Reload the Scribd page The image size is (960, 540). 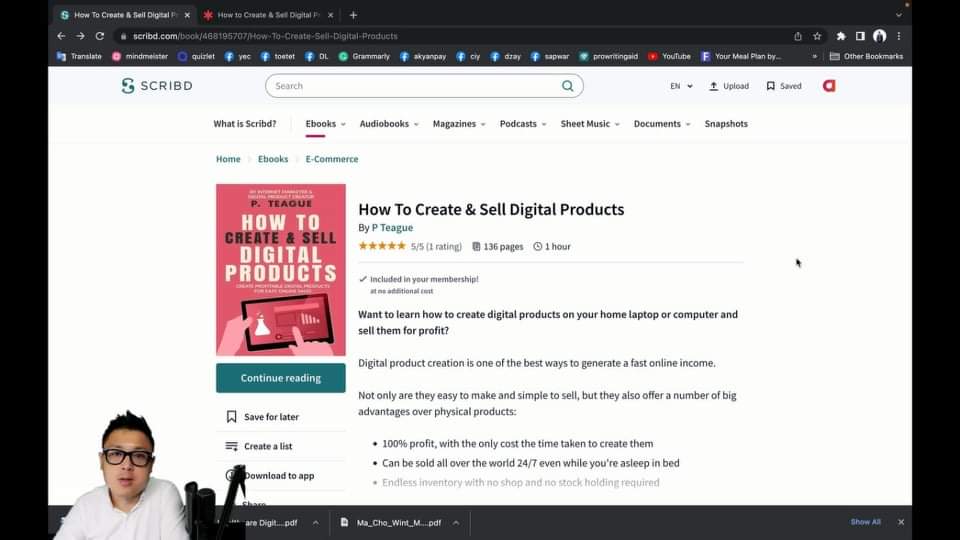(100, 36)
